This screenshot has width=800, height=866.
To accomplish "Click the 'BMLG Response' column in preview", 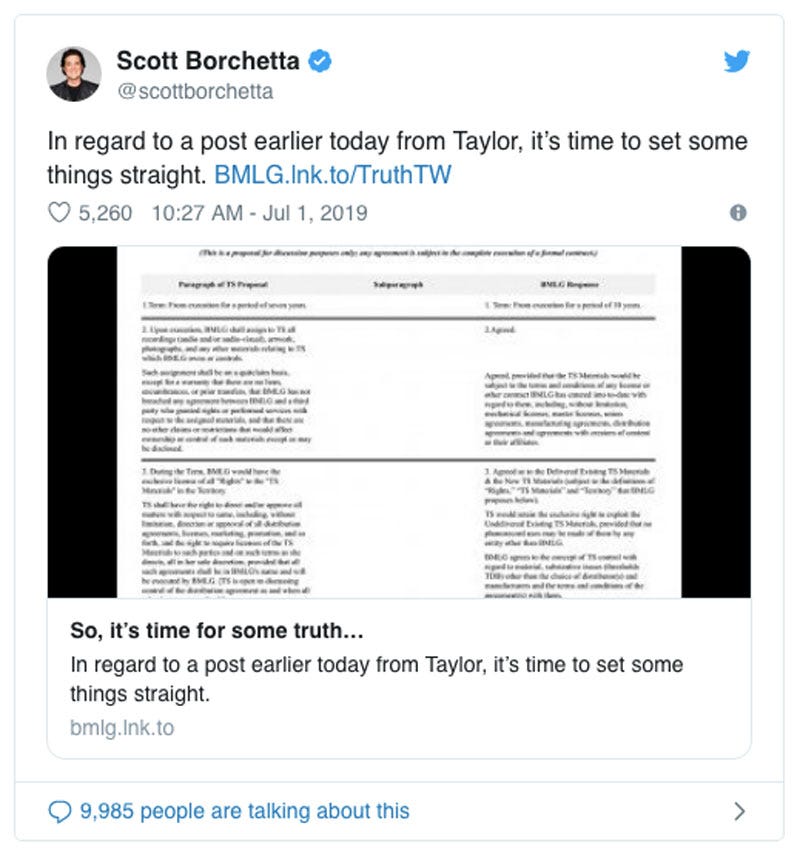I will point(569,284).
